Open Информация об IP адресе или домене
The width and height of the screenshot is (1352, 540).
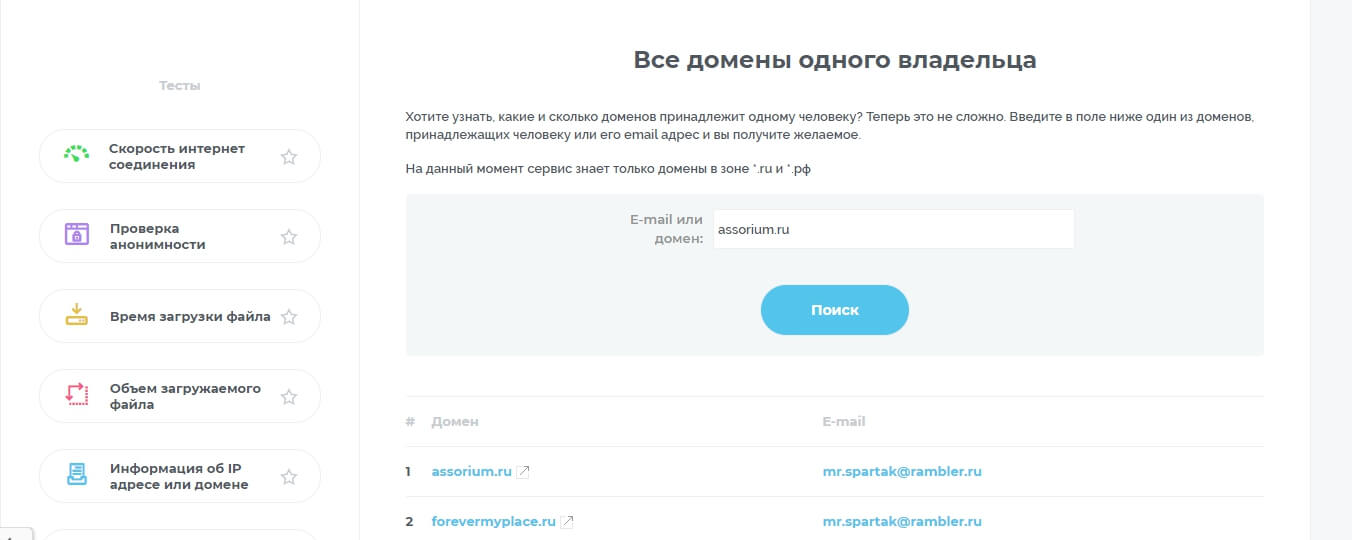tap(180, 476)
